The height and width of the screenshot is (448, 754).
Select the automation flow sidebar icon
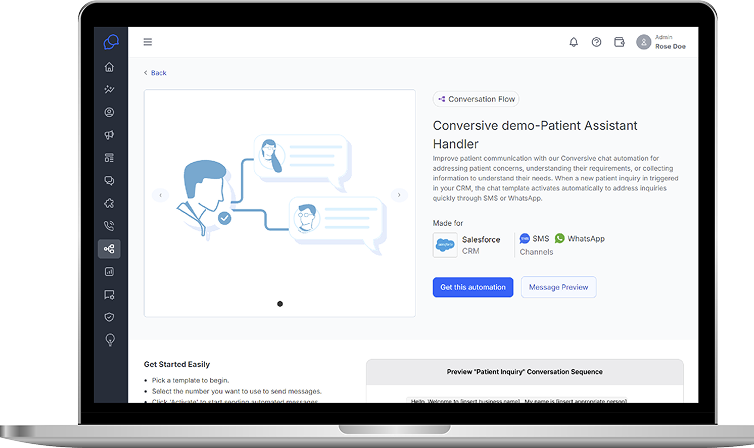pyautogui.click(x=109, y=249)
